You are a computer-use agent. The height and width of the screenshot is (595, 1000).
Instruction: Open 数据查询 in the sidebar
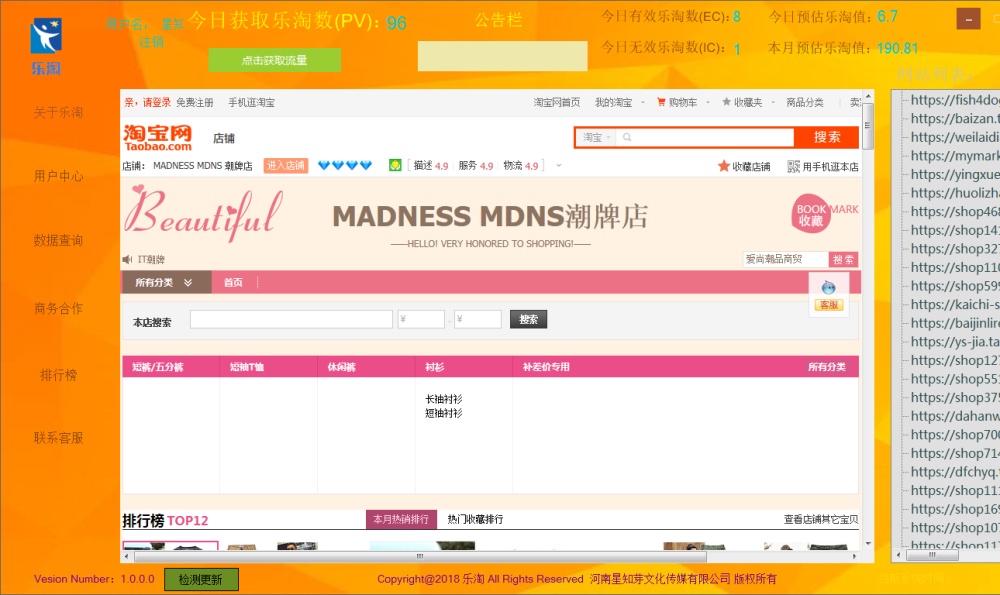(58, 240)
